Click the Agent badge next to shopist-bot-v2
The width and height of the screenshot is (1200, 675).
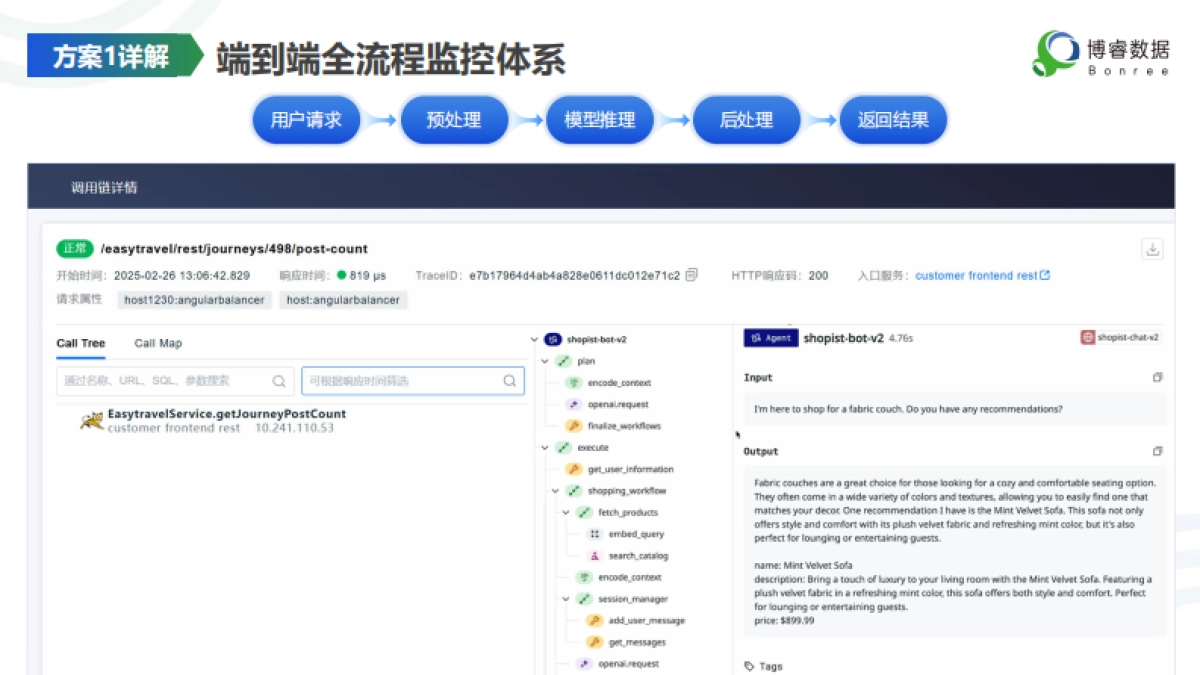point(768,338)
